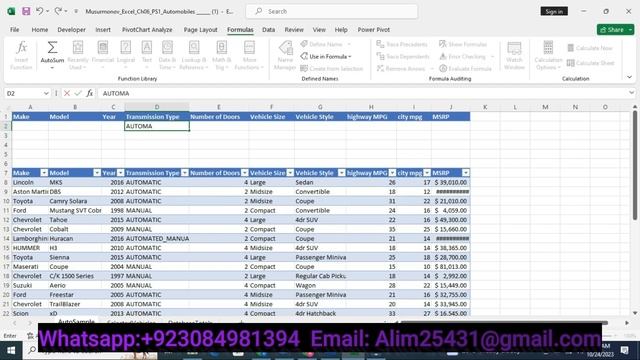Viewport: 640px width, 360px height.
Task: Open the Logical functions list
Action: click(126, 55)
